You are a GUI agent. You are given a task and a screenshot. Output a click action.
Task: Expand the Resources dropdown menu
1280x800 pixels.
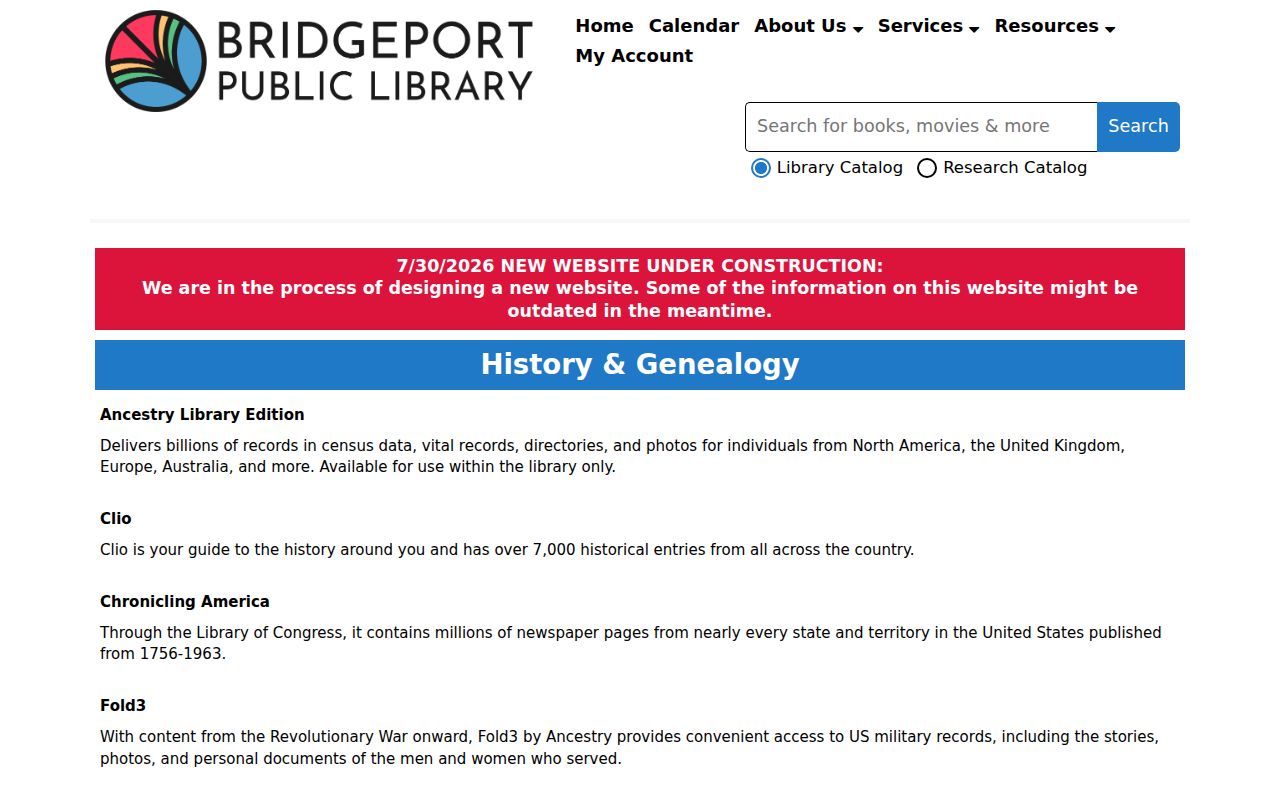1054,26
